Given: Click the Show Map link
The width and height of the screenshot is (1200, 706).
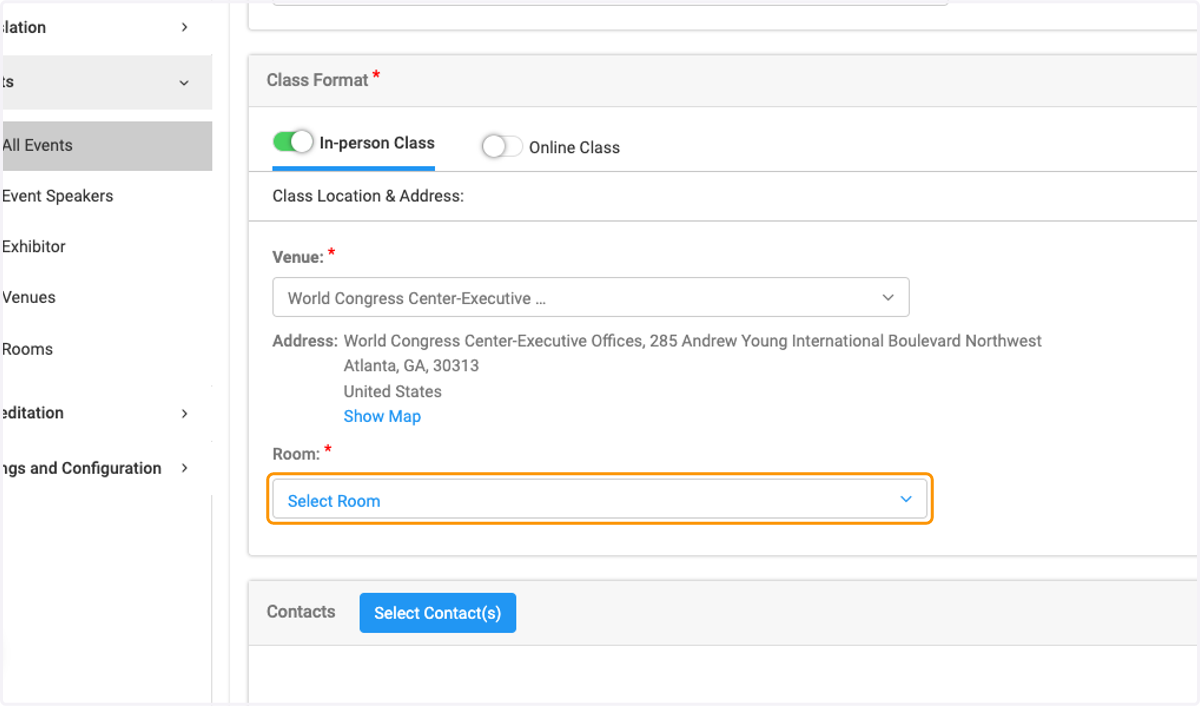Looking at the screenshot, I should click(x=382, y=416).
